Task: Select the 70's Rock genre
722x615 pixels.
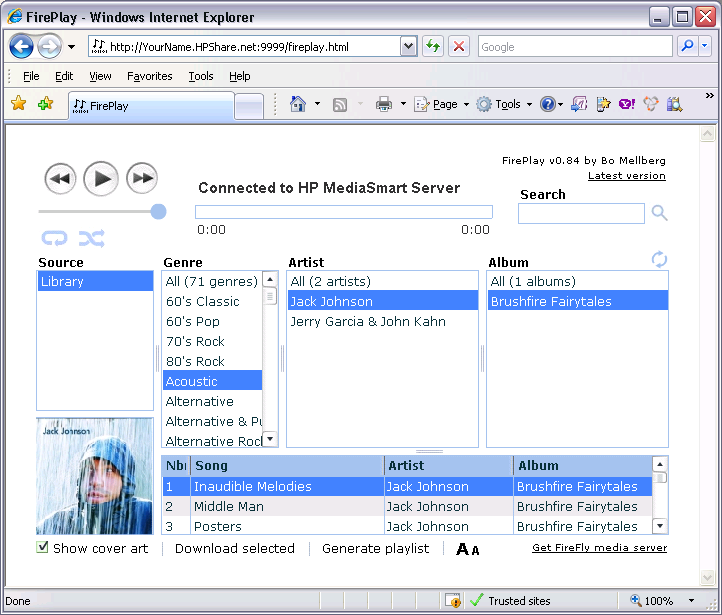Action: [x=212, y=342]
